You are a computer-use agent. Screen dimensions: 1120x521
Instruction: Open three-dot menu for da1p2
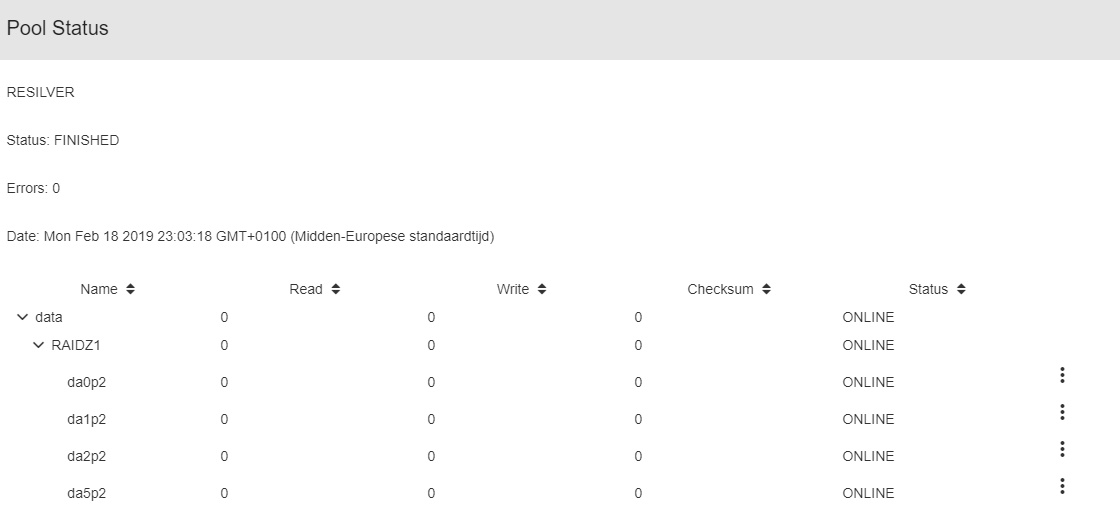click(x=1062, y=412)
